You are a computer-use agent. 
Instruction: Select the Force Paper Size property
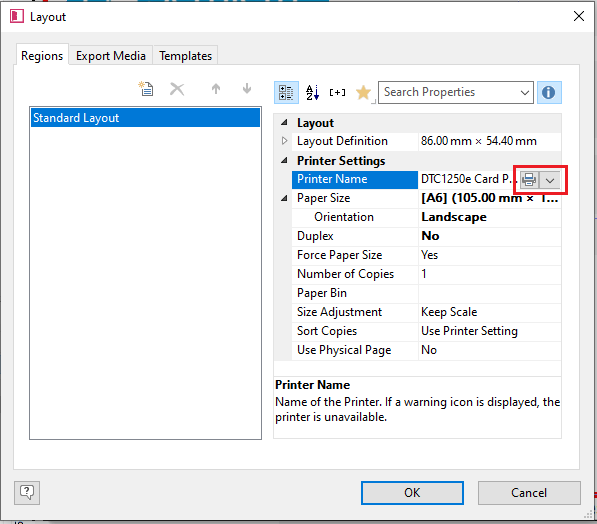click(339, 255)
